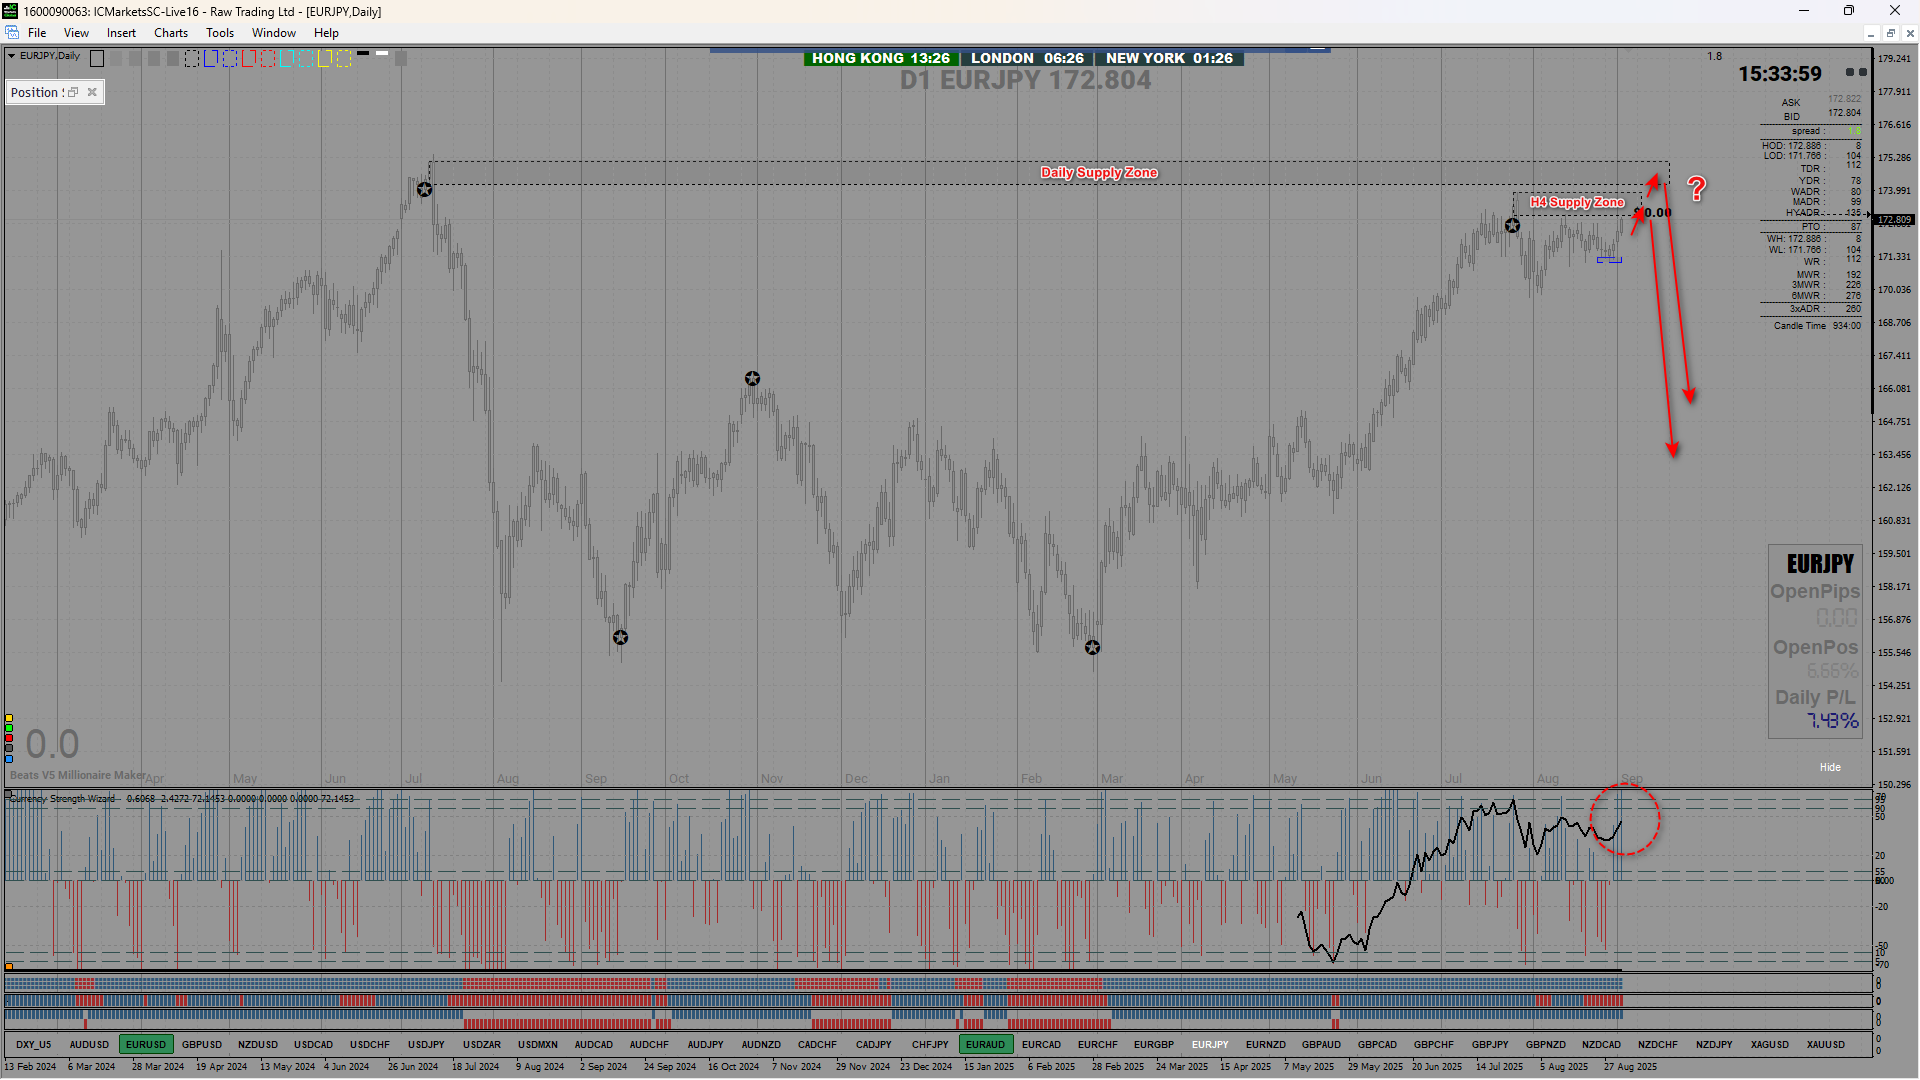This screenshot has width=1920, height=1080.
Task: Select the dashed black rectangle tool
Action: click(x=192, y=59)
